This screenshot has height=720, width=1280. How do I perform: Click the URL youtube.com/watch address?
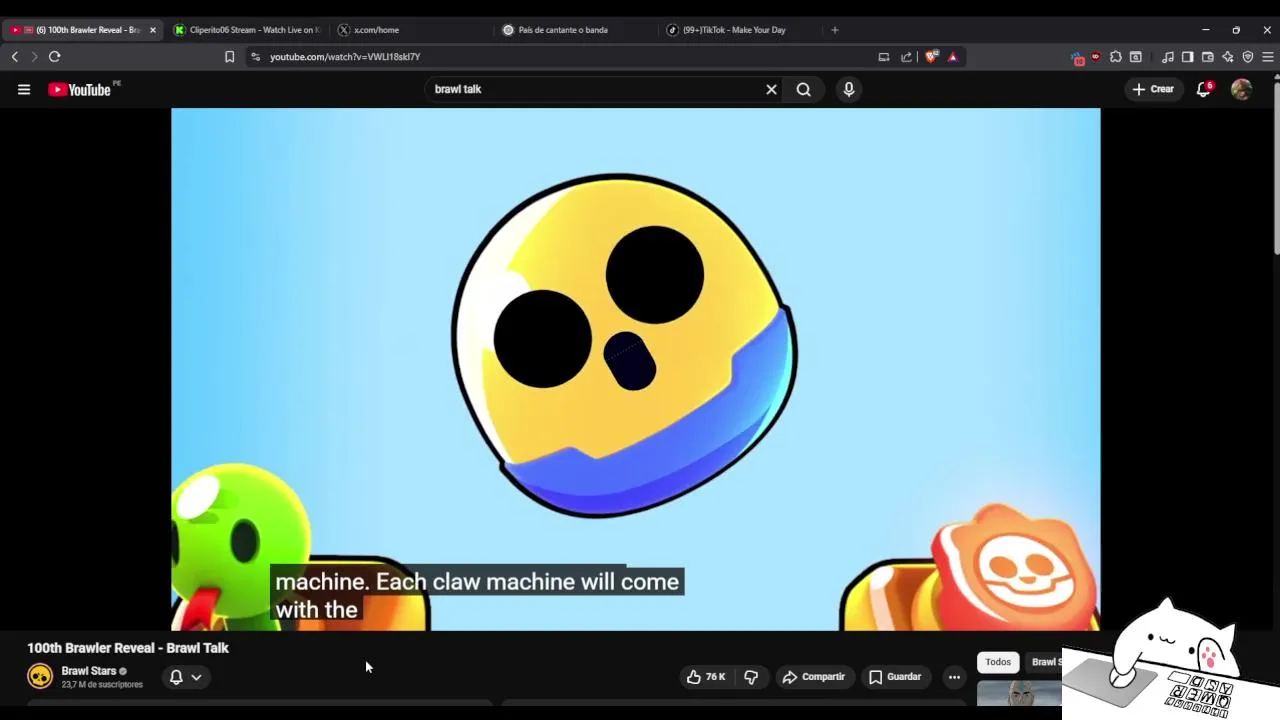click(345, 57)
